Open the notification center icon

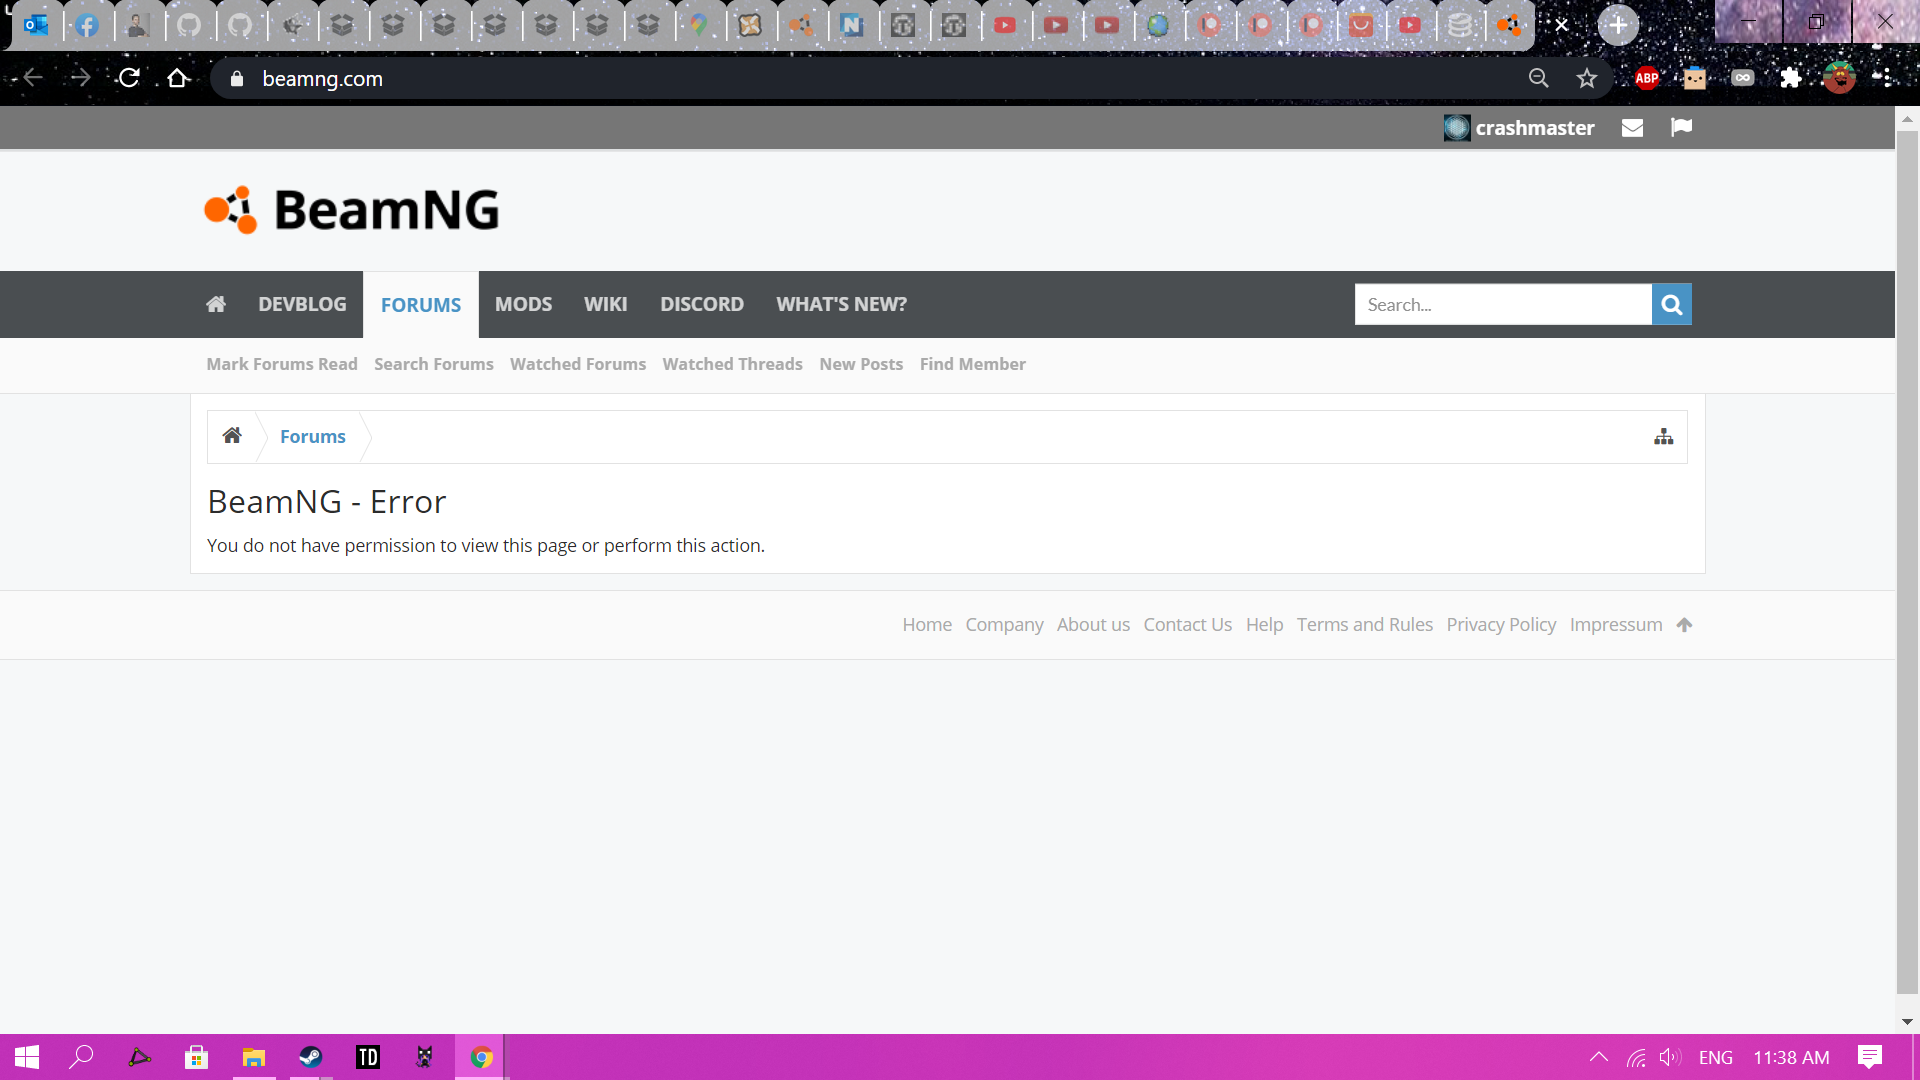[1869, 1057]
